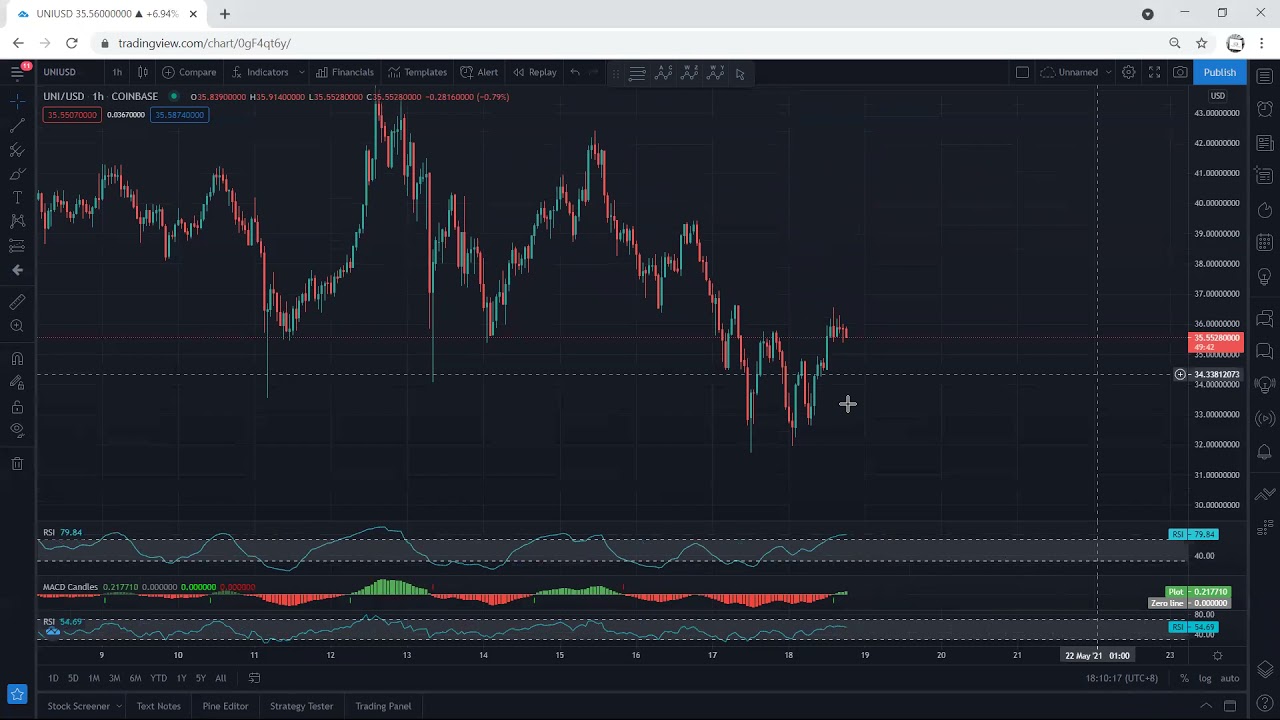Viewport: 1280px width, 720px height.
Task: Open the Pine Editor tab
Action: [225, 706]
